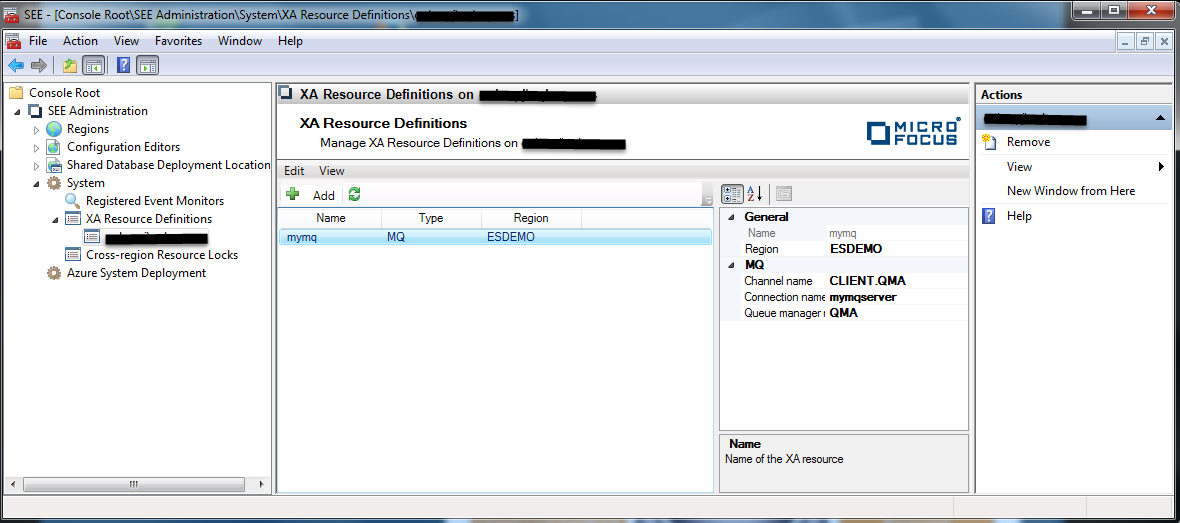
Task: Click the tree pane horizontal scrollbar
Action: pyautogui.click(x=135, y=484)
